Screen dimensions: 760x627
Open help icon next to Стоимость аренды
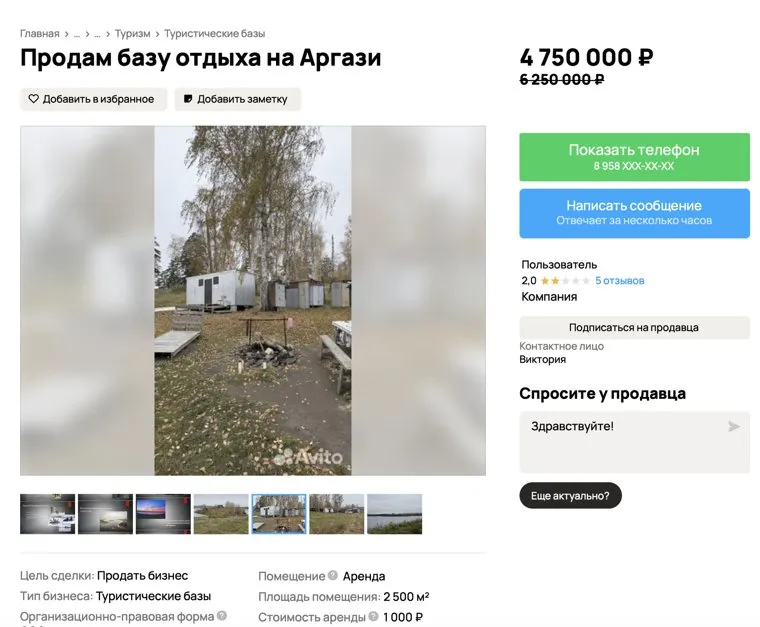point(373,616)
